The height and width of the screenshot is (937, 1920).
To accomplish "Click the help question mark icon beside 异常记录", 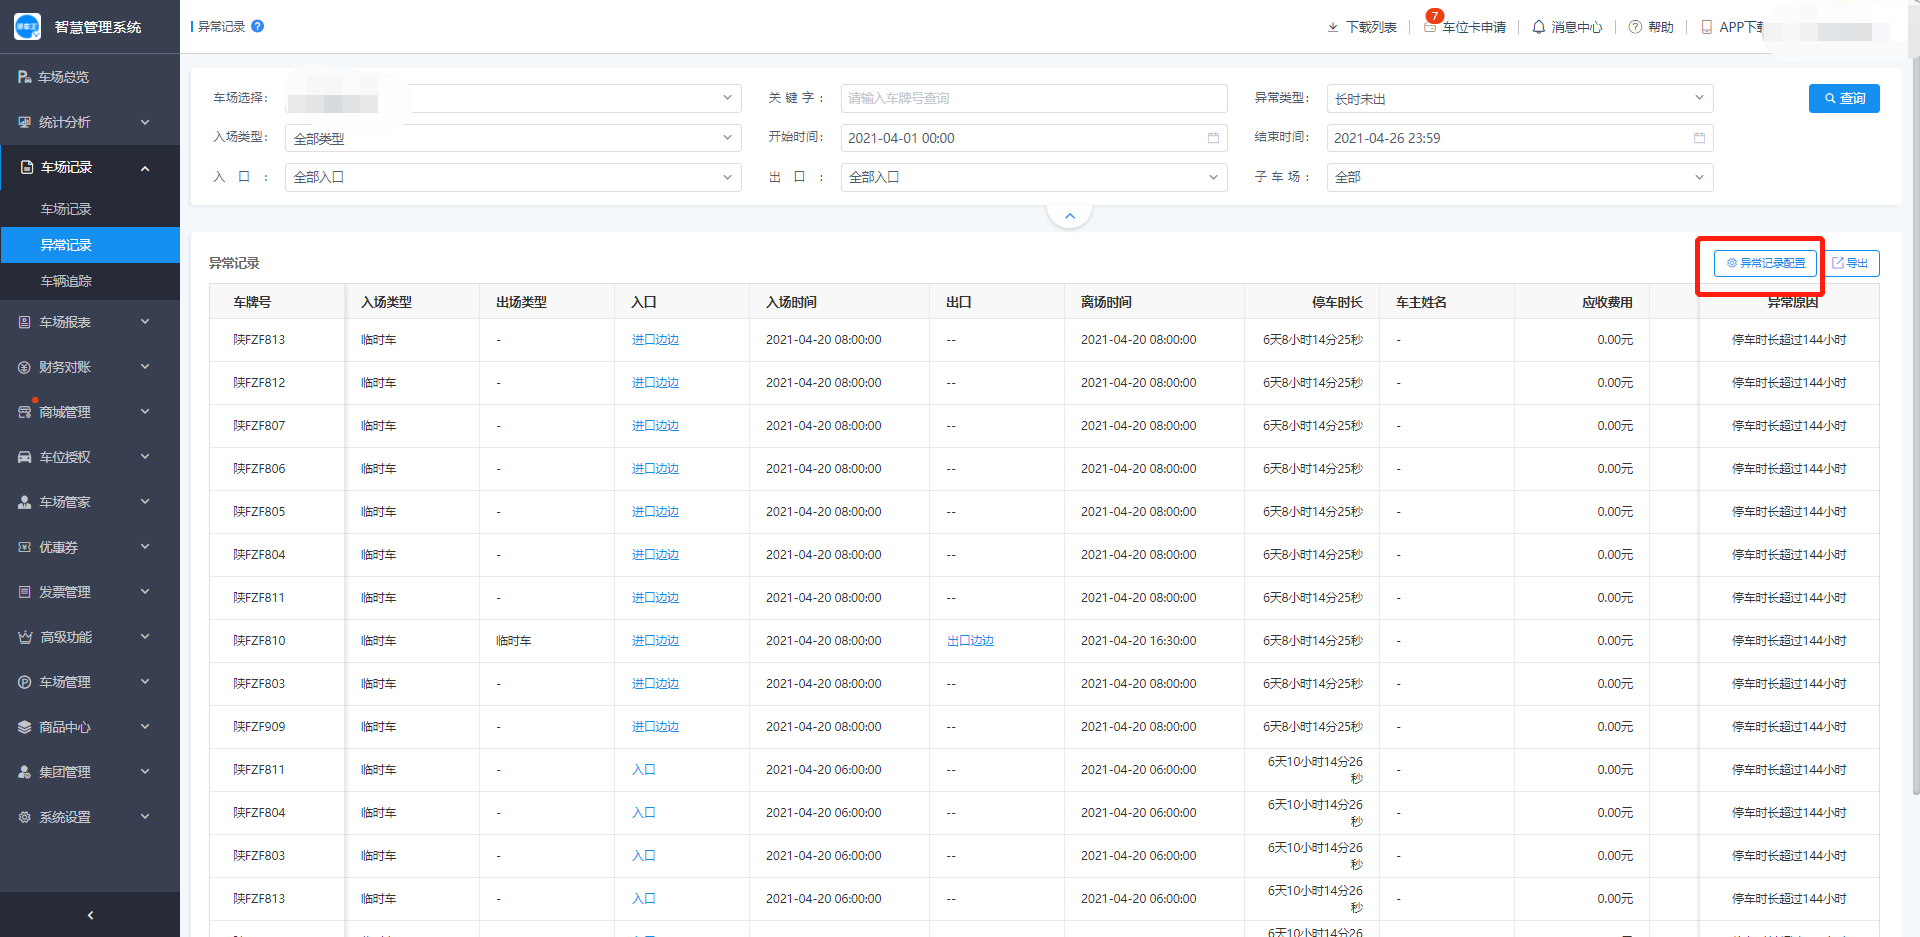I will click(258, 26).
